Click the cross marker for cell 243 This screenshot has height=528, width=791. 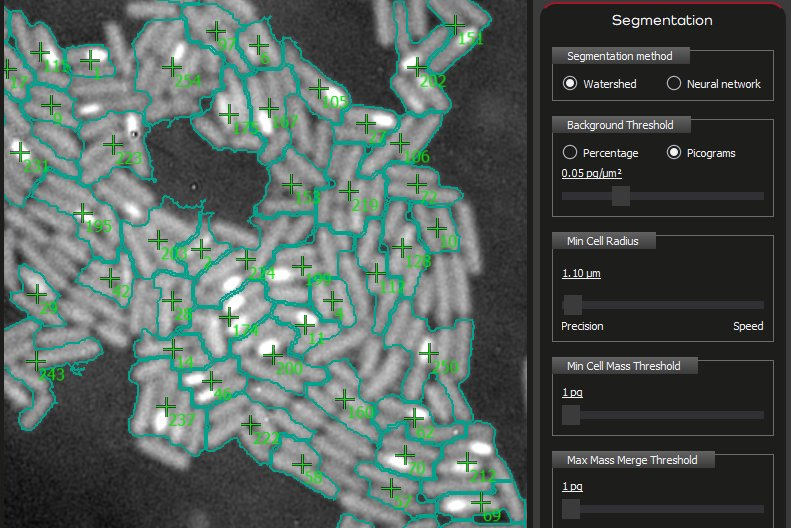36,360
